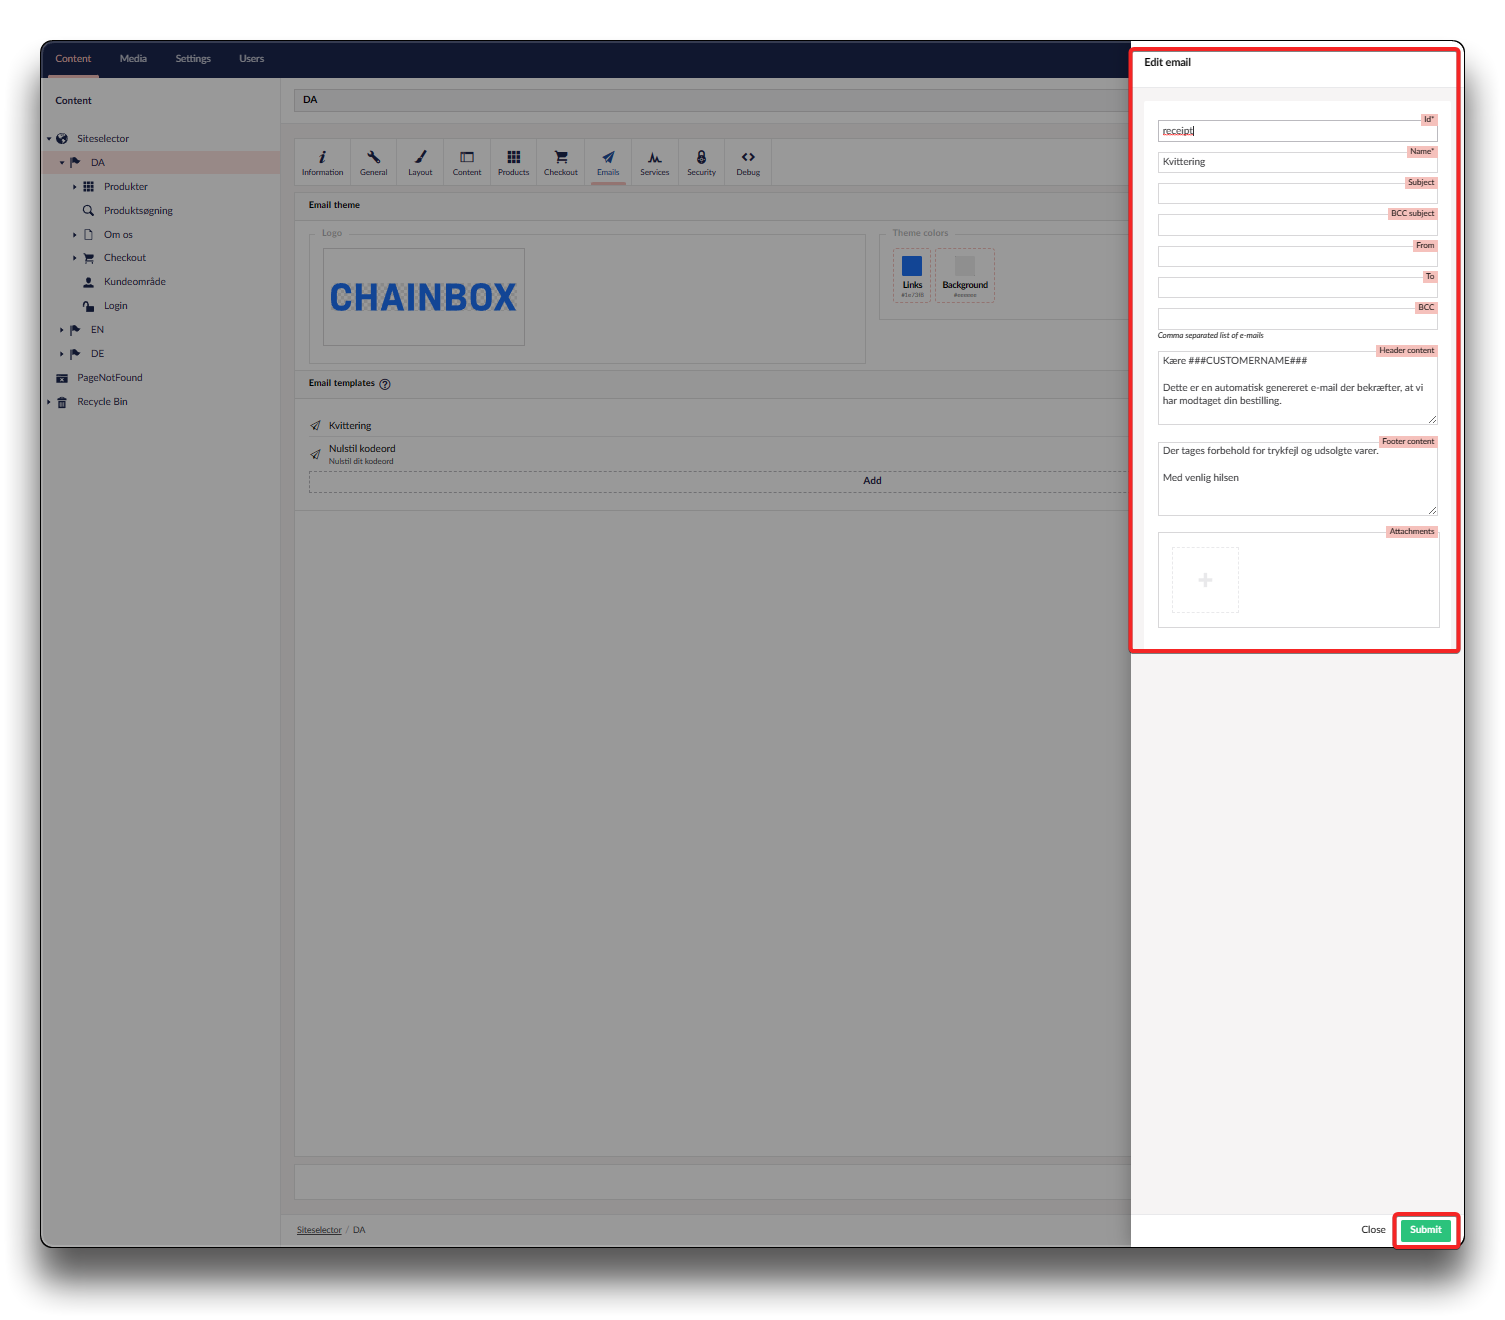Viewport: 1505px width, 1320px height.
Task: Click into the Header content textarea
Action: 1297,388
